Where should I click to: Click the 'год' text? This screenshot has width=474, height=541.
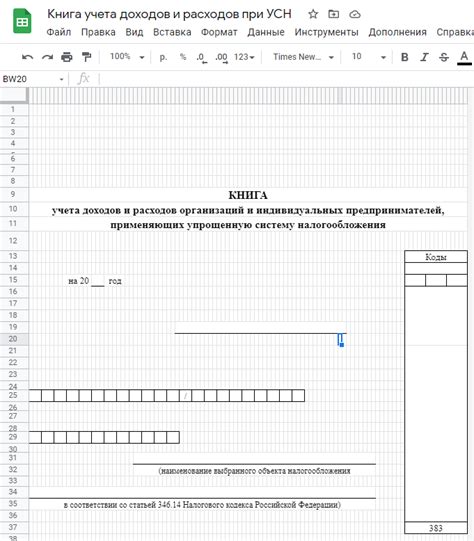click(x=115, y=281)
